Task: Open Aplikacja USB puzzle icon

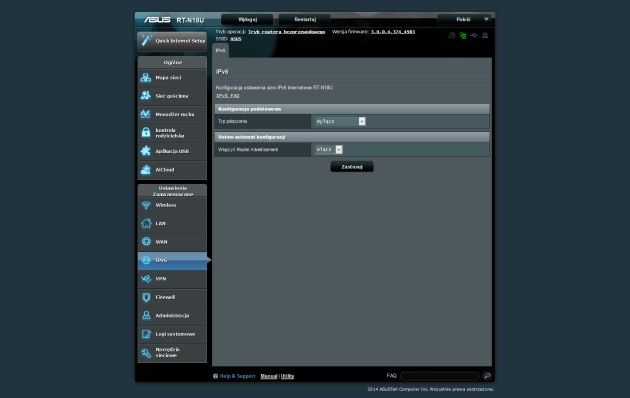Action: pyautogui.click(x=145, y=151)
